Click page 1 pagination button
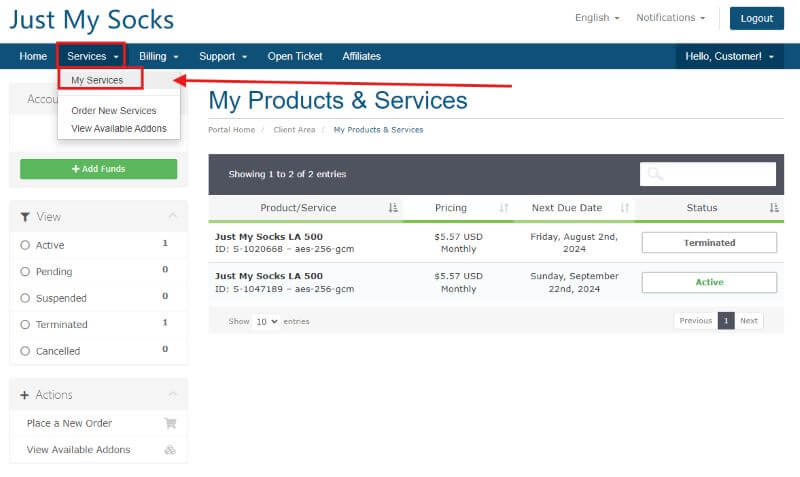Image resolution: width=800 pixels, height=477 pixels. tap(726, 321)
